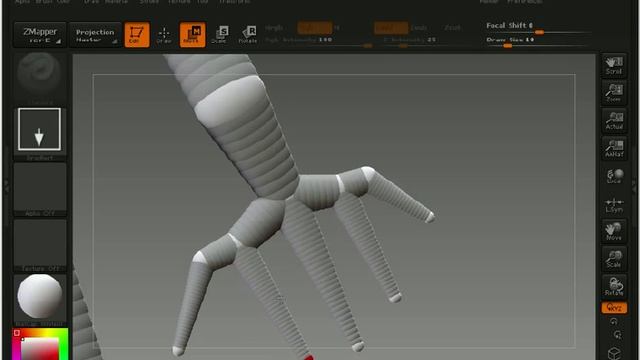This screenshot has height=360, width=640.
Task: Click the Frame cube icon at right shelf bottom
Action: tap(614, 353)
